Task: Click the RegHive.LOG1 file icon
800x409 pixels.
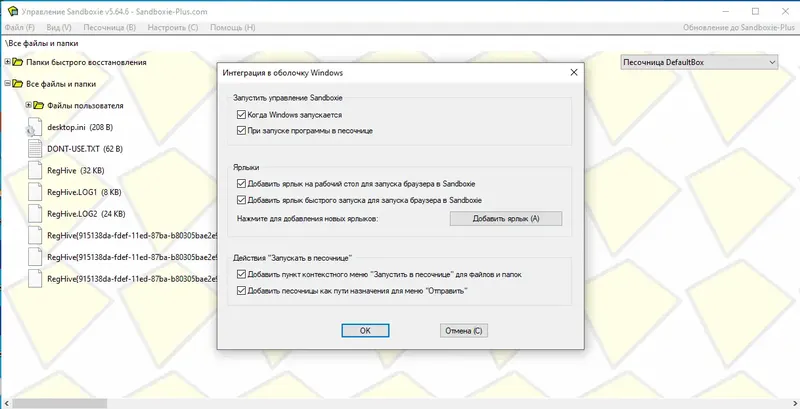Action: [x=34, y=192]
